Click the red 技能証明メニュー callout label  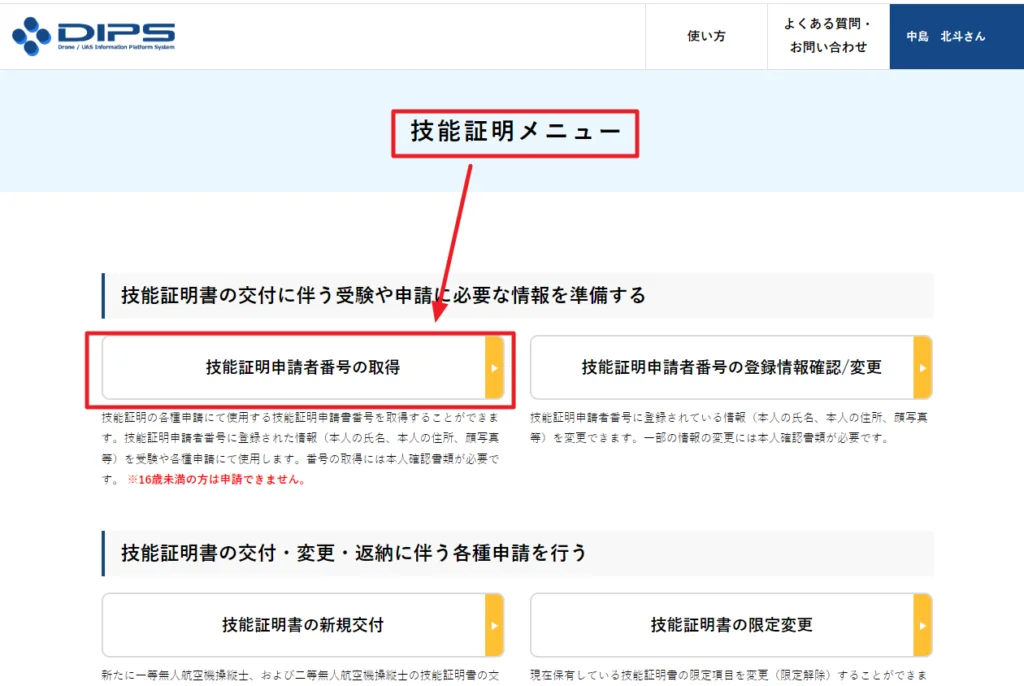click(514, 131)
